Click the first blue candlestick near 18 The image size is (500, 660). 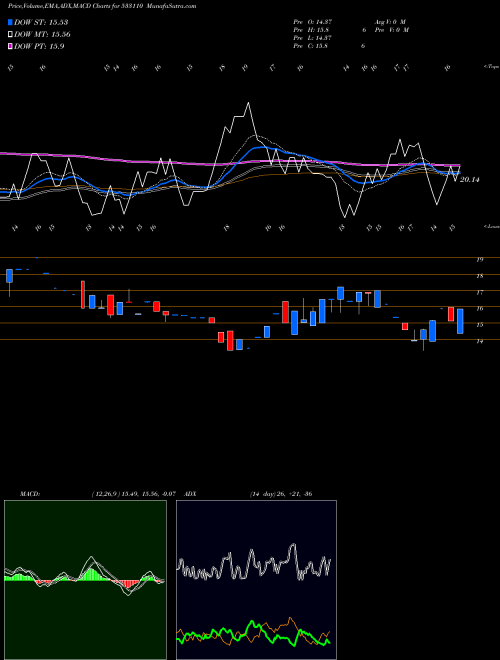click(x=9, y=276)
